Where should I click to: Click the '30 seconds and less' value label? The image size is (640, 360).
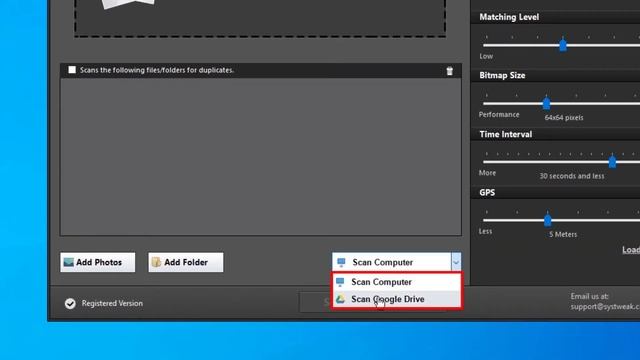pyautogui.click(x=572, y=176)
